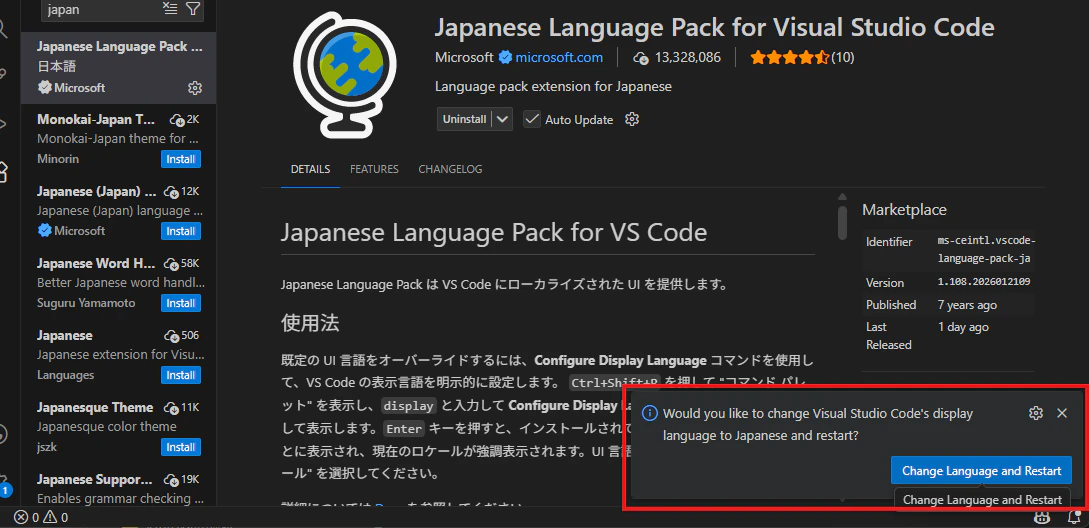Dismiss the language change notification with X
Viewport: 1089px width, 528px height.
pos(1062,413)
